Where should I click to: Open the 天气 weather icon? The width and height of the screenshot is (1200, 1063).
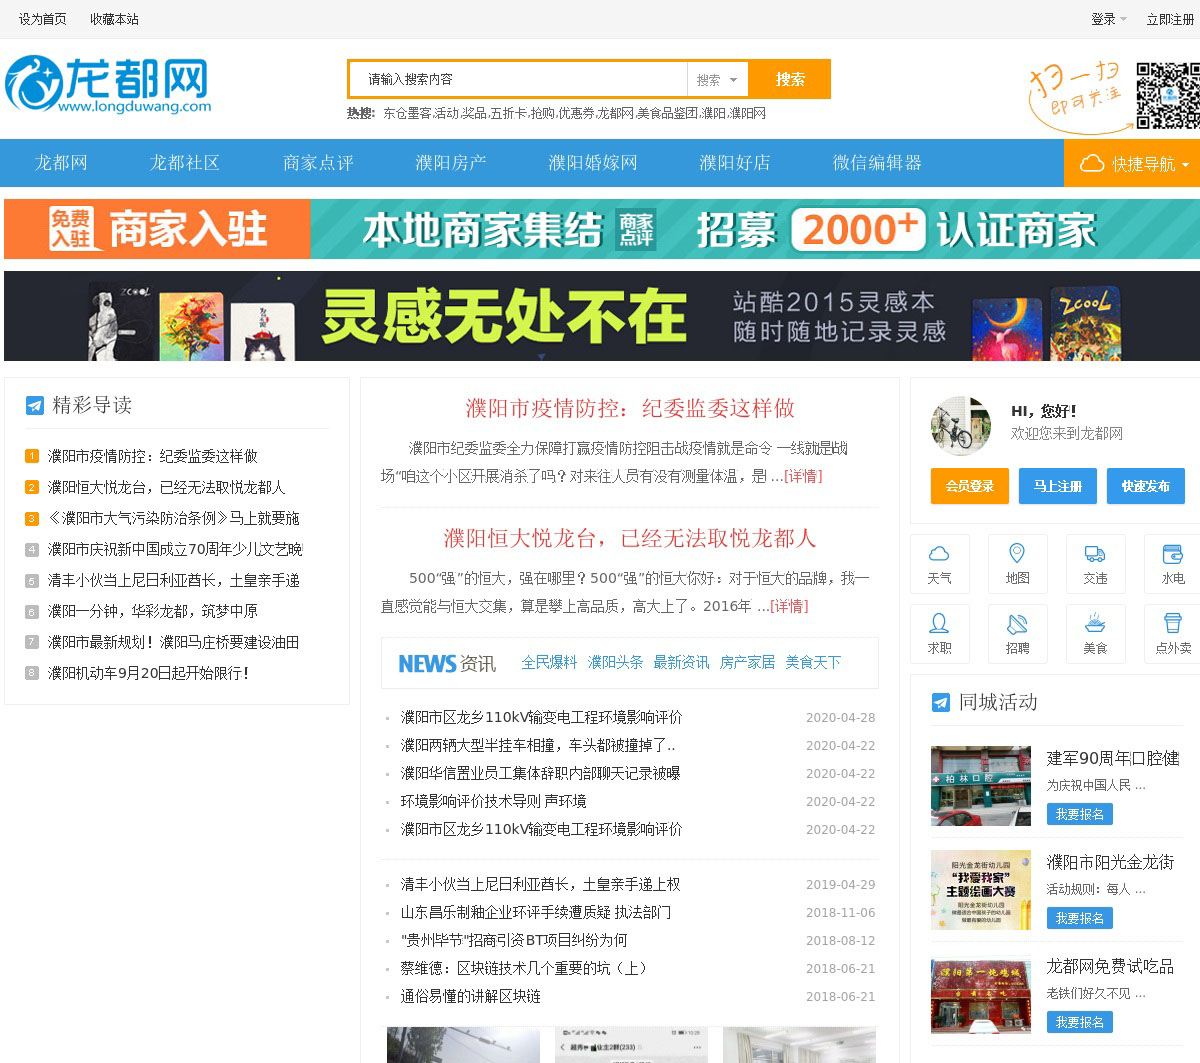(x=939, y=564)
